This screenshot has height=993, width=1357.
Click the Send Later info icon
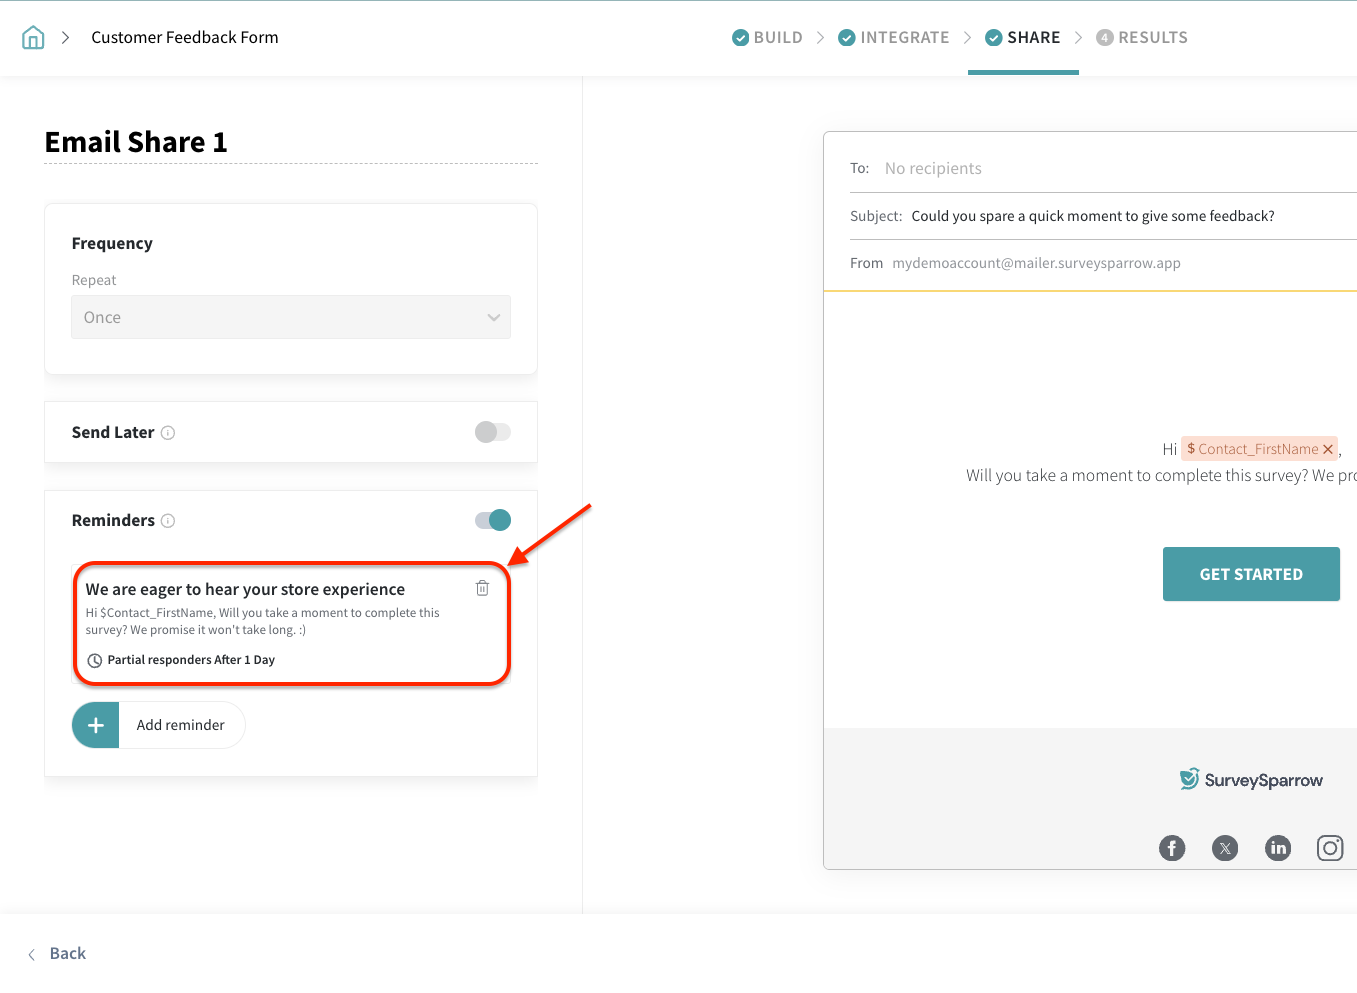(168, 433)
